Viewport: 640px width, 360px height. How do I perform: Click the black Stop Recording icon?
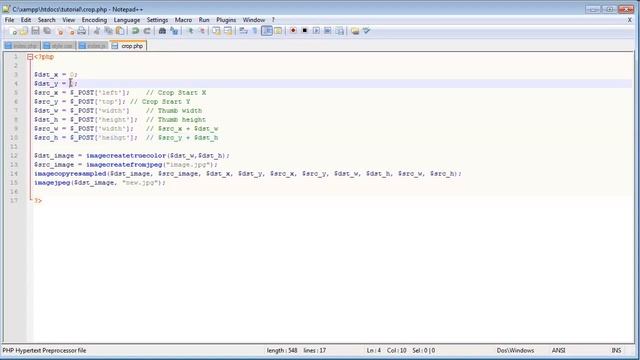304,31
